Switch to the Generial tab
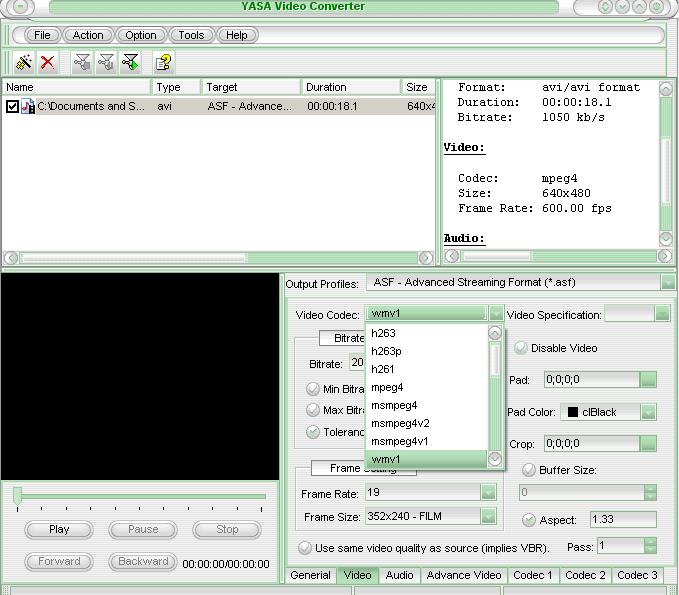Screen dimensions: 679x595 310,575
